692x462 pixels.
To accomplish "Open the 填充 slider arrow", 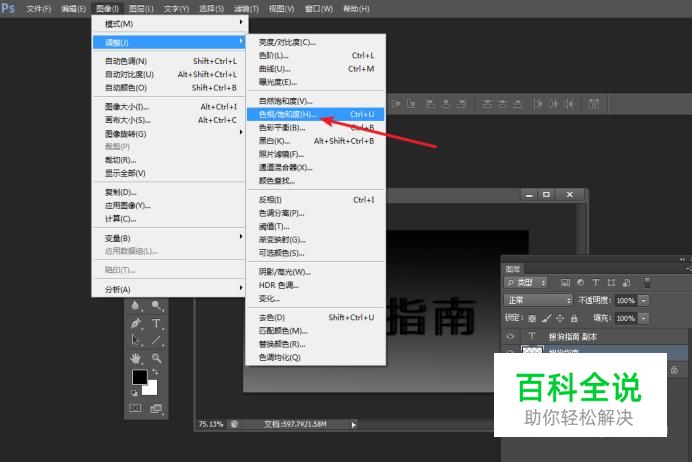I will (x=644, y=318).
